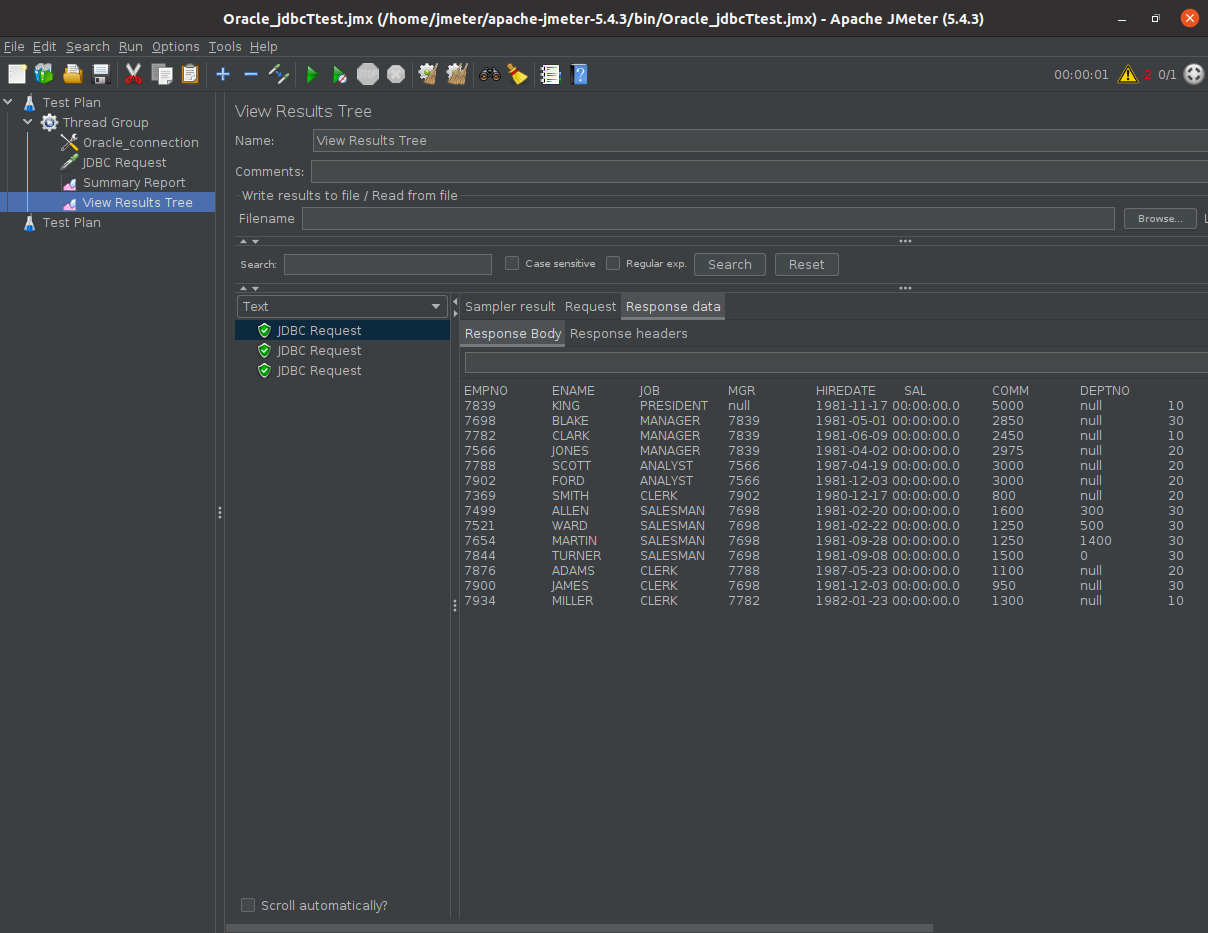This screenshot has height=933, width=1208.
Task: Click the ENAME value KING
Action: (x=566, y=406)
